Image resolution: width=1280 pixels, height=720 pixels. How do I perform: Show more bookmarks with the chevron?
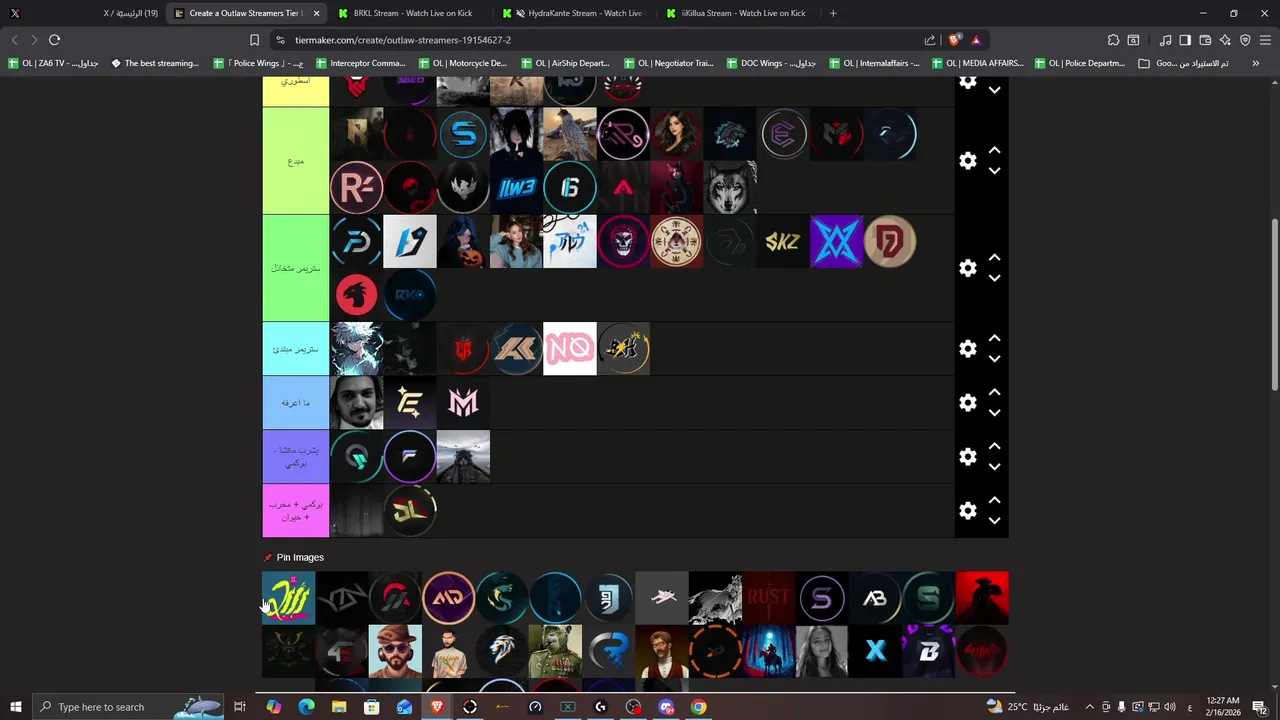click(1255, 63)
